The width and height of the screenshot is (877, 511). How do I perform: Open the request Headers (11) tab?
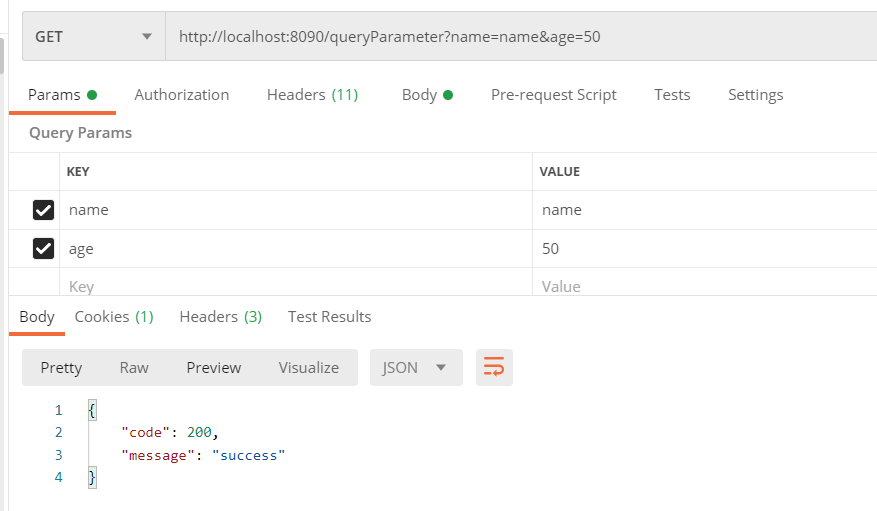coord(312,95)
